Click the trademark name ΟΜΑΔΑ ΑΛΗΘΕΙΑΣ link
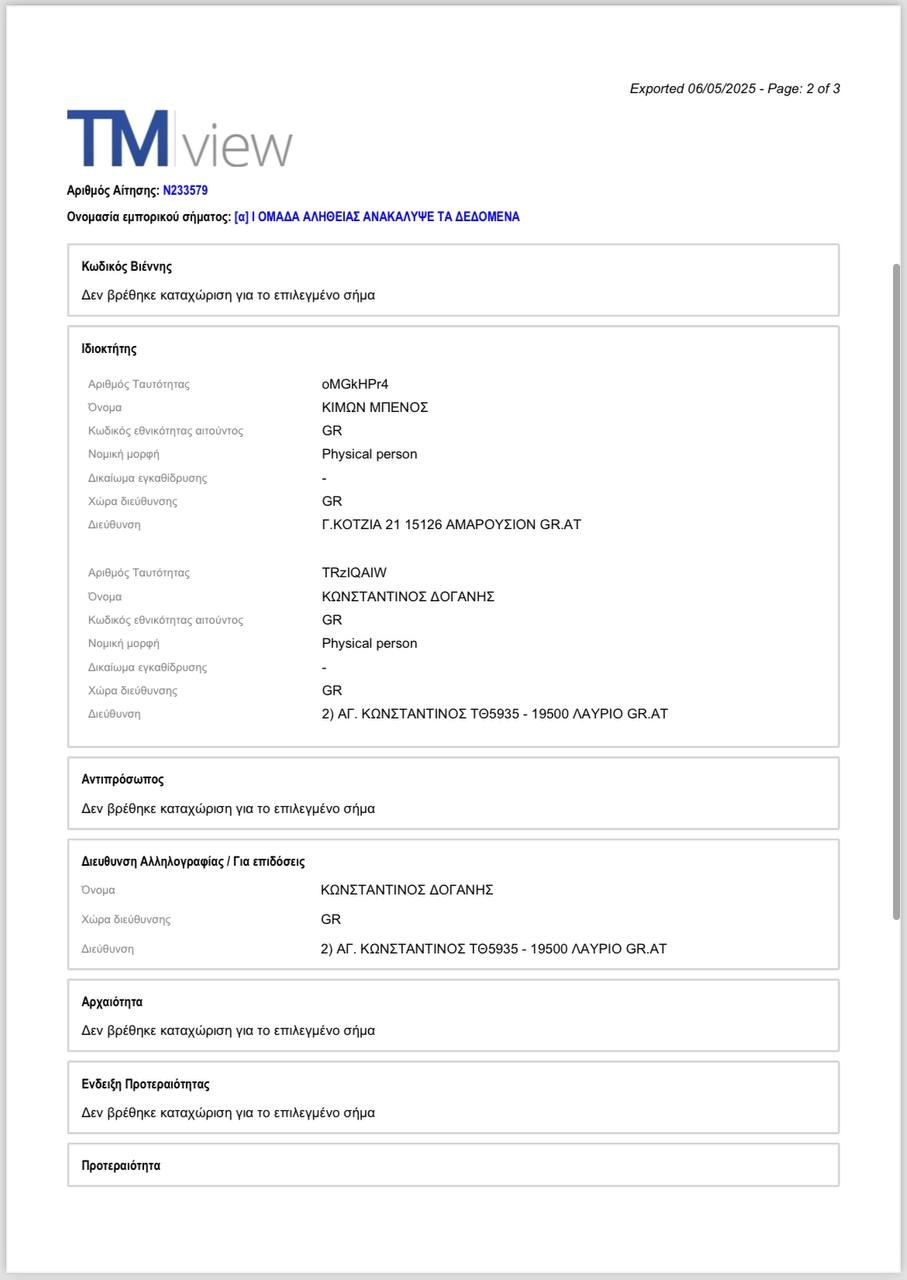 coord(377,217)
